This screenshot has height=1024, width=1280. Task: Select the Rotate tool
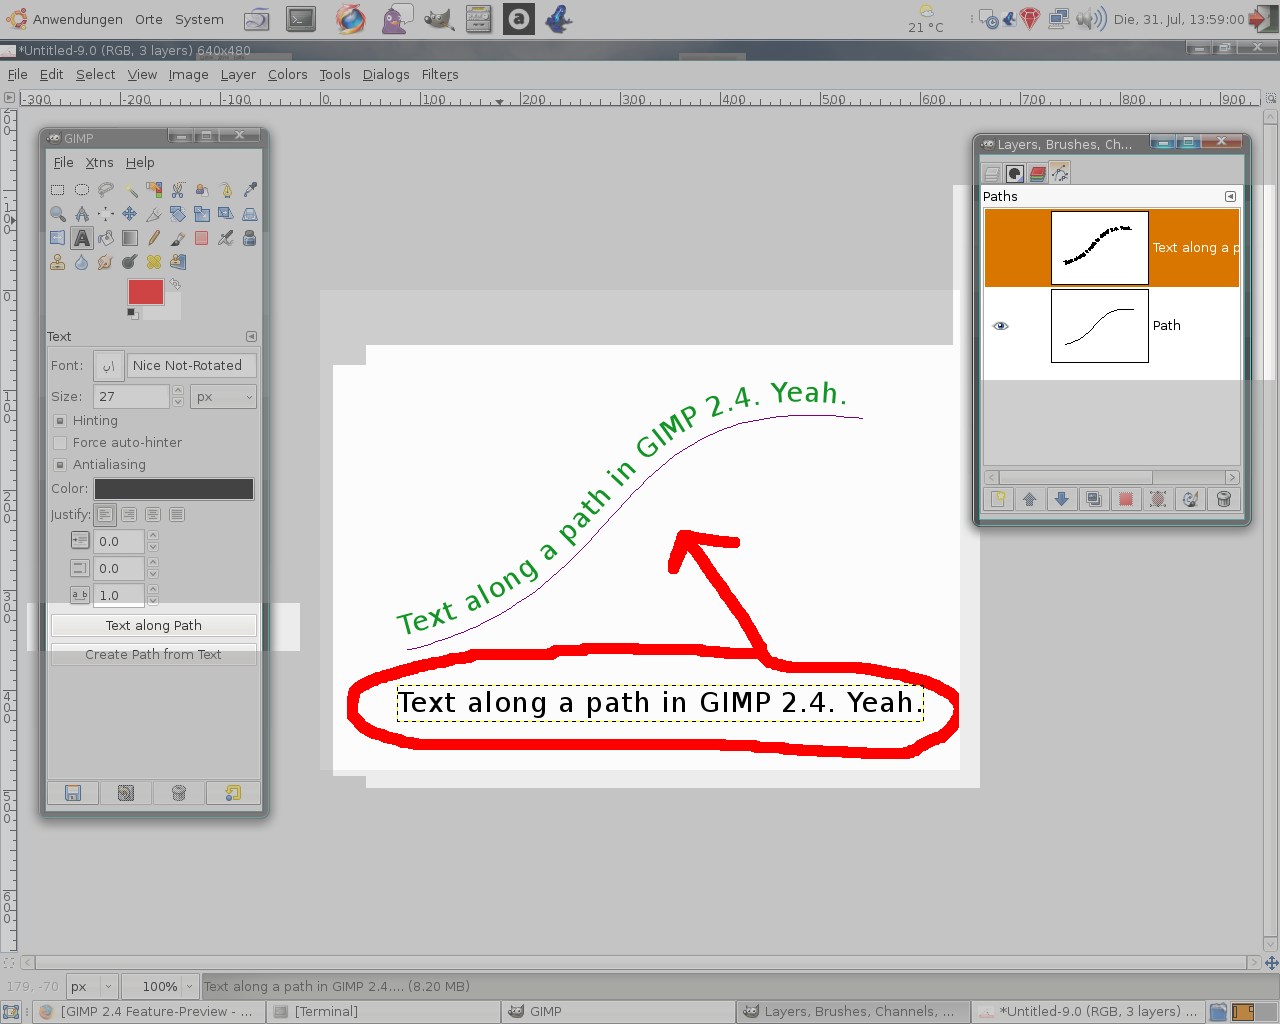(178, 213)
